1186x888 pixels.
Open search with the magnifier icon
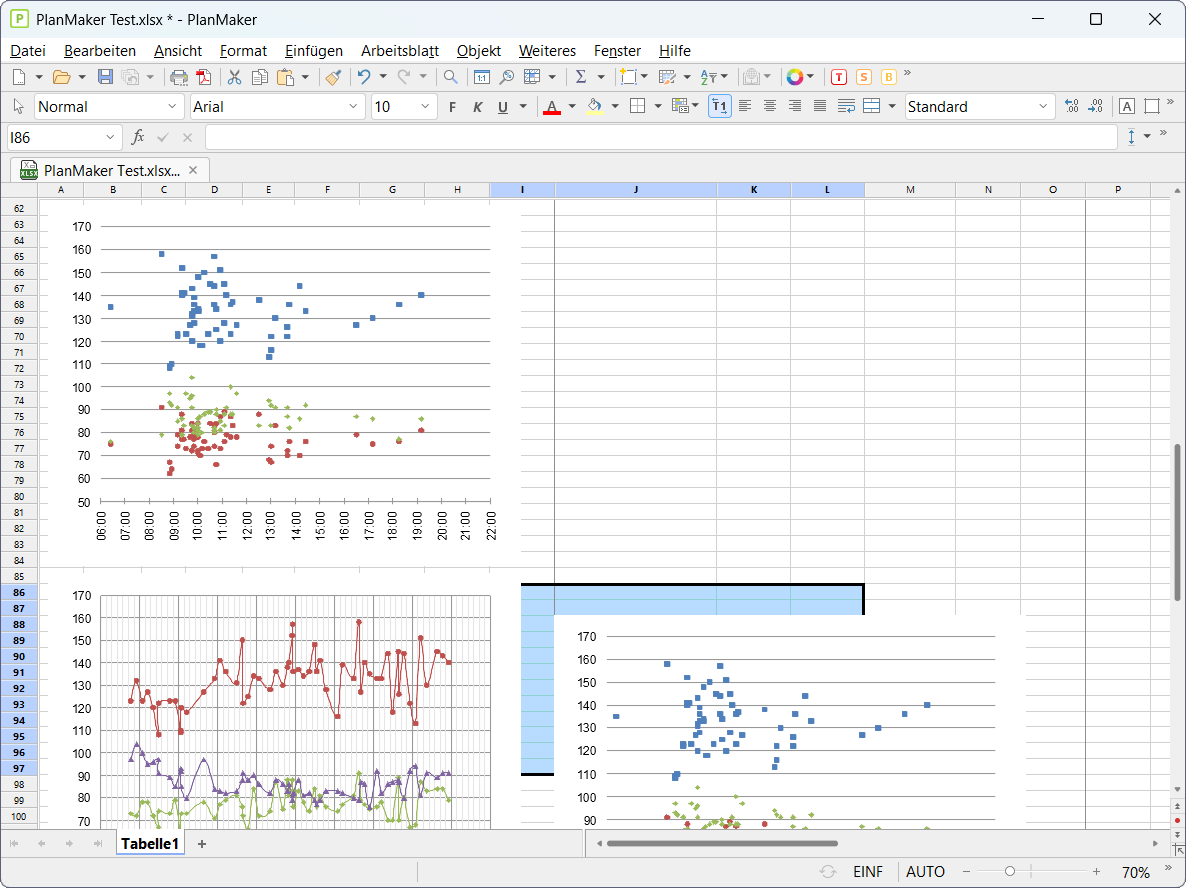[x=451, y=76]
